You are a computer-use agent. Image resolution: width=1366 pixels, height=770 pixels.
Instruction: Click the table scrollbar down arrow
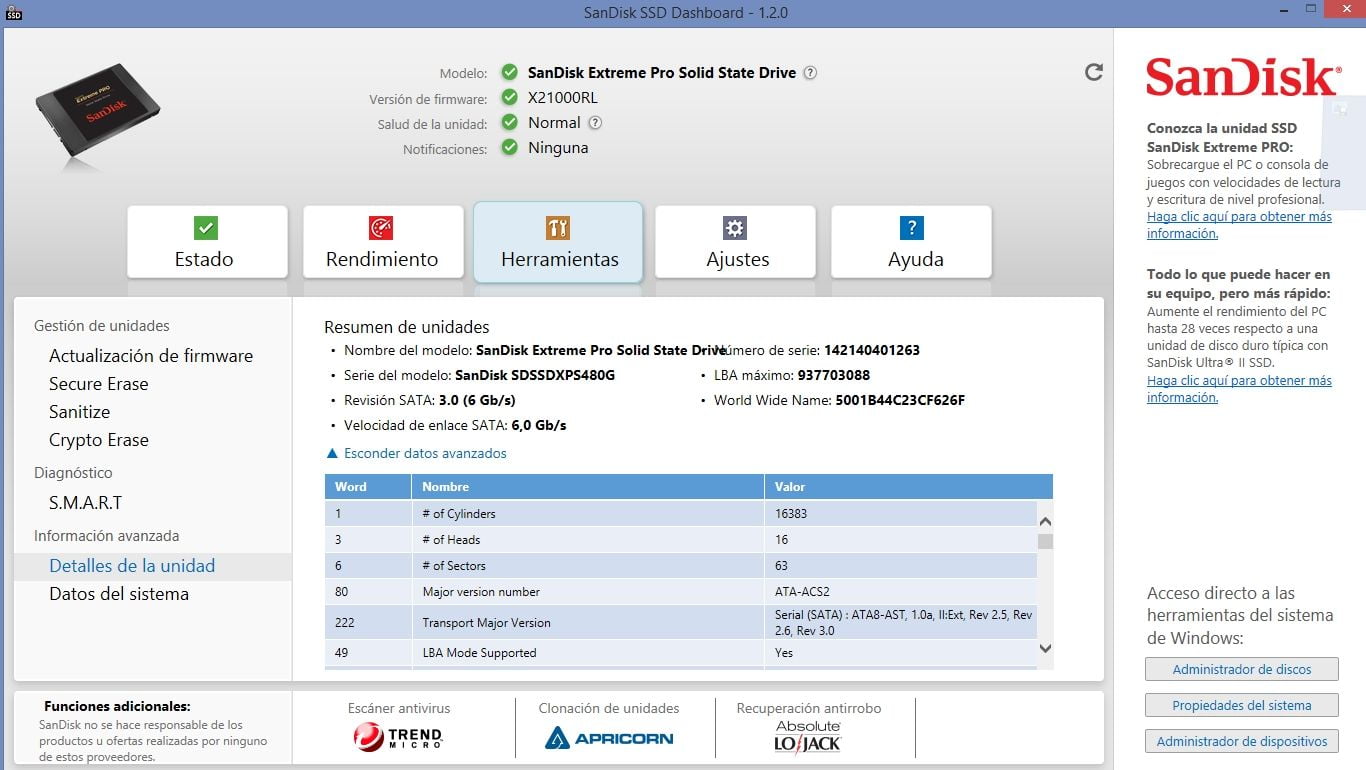pyautogui.click(x=1045, y=648)
